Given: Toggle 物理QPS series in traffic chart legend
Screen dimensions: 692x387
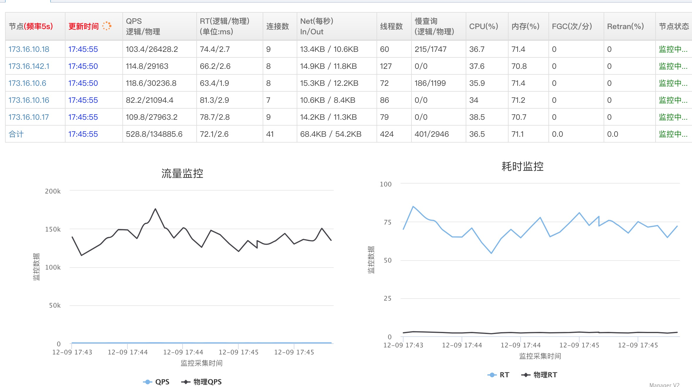Looking at the screenshot, I should (x=202, y=382).
